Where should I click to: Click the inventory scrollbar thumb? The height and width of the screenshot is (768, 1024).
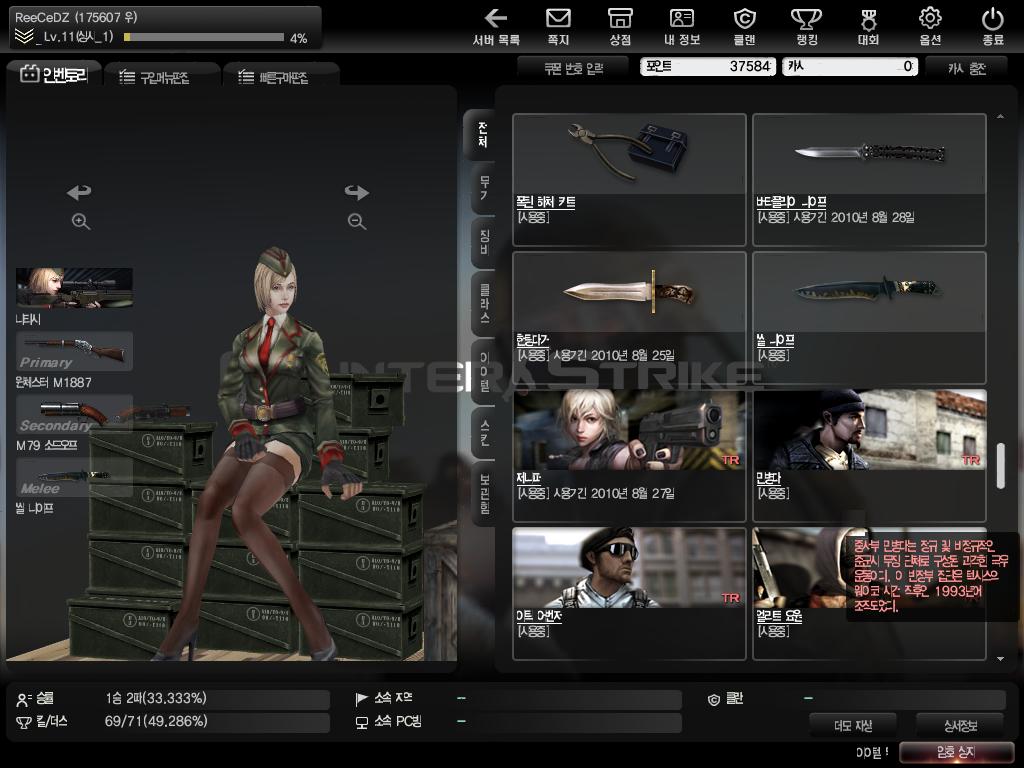[1000, 466]
